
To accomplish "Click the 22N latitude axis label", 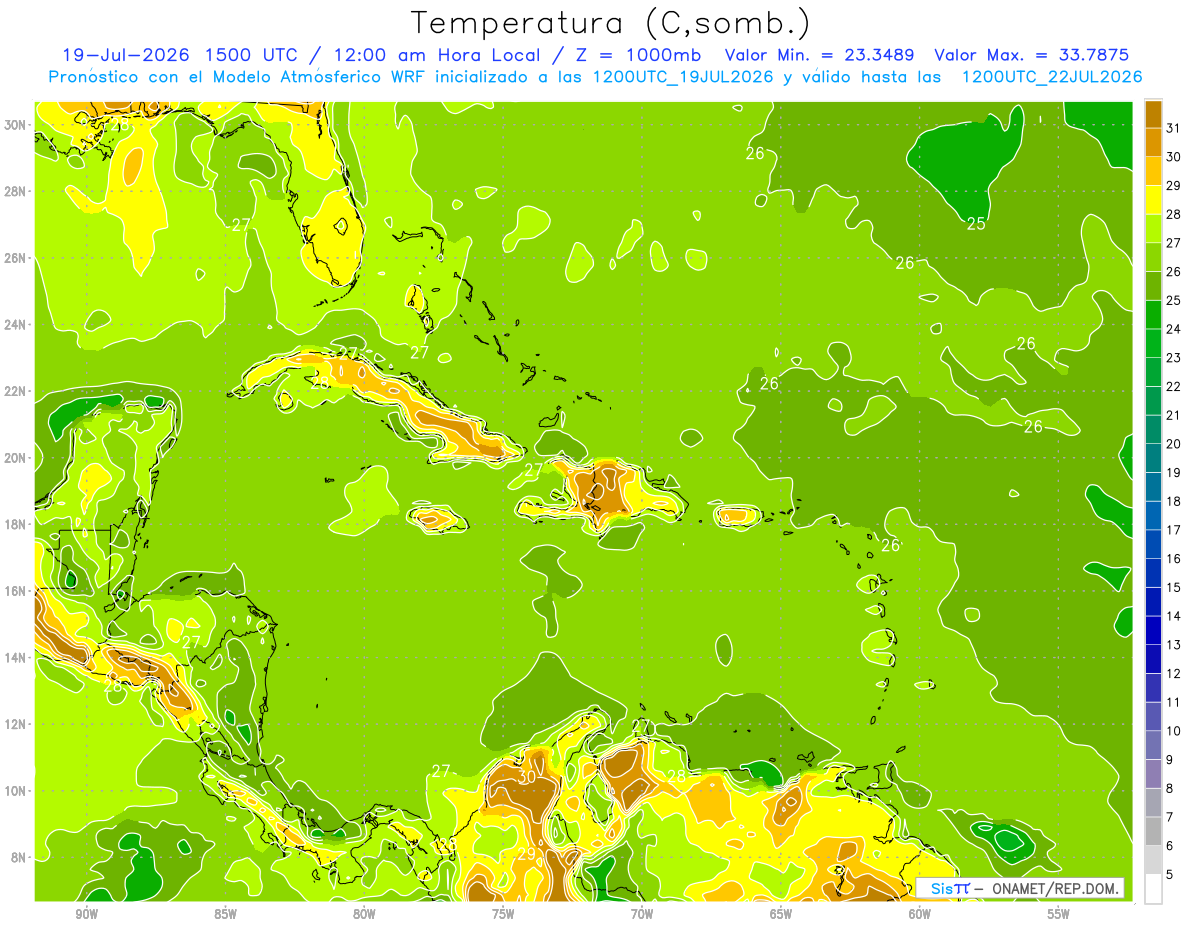I will tap(15, 391).
